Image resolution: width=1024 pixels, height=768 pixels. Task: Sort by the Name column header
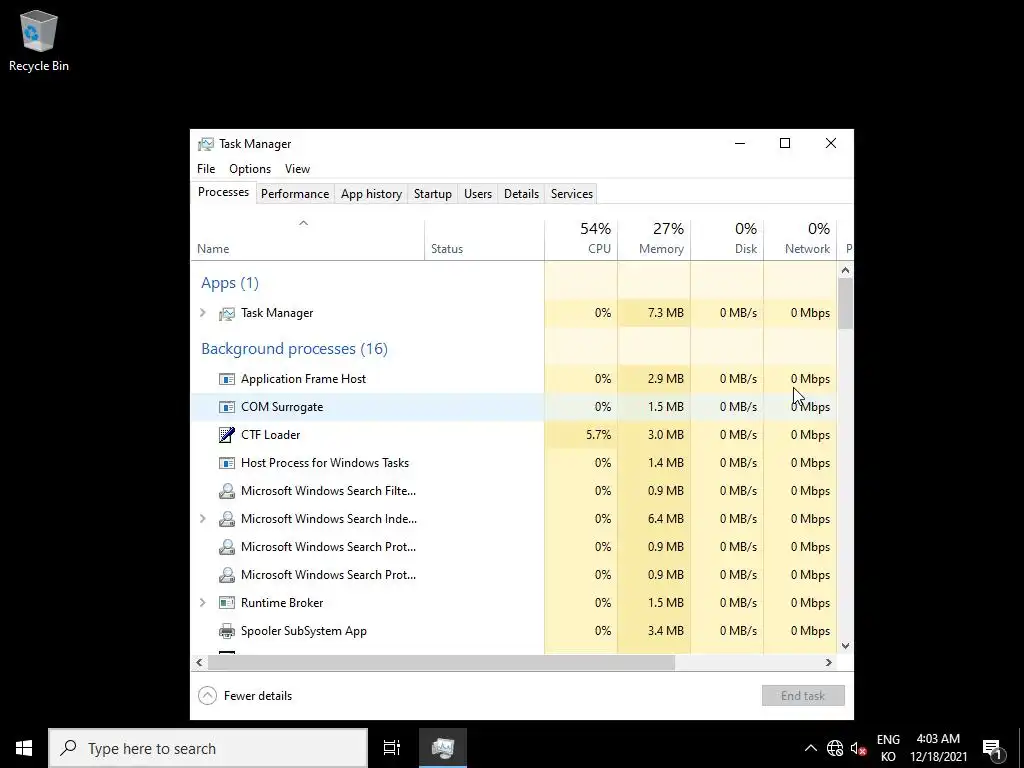(308, 239)
